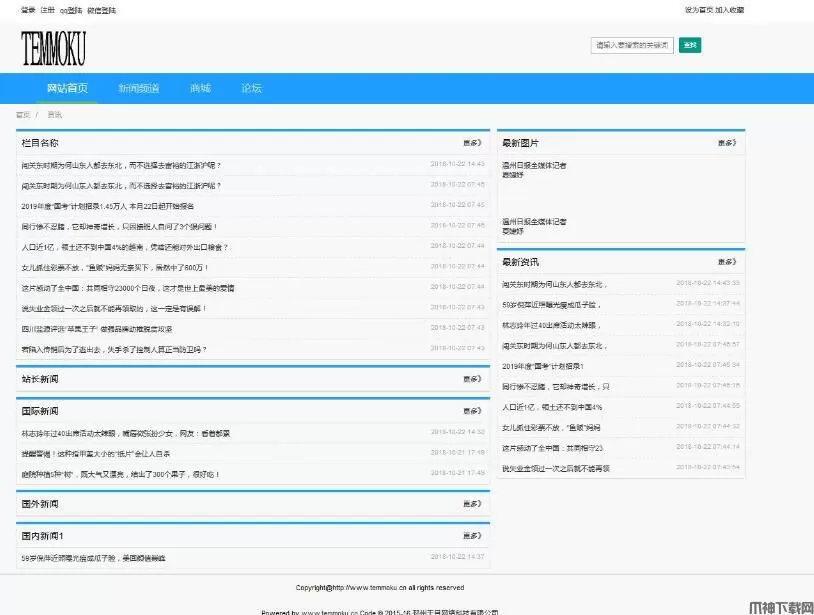Go to the 论坛 navigation item
The width and height of the screenshot is (814, 615).
pos(251,88)
